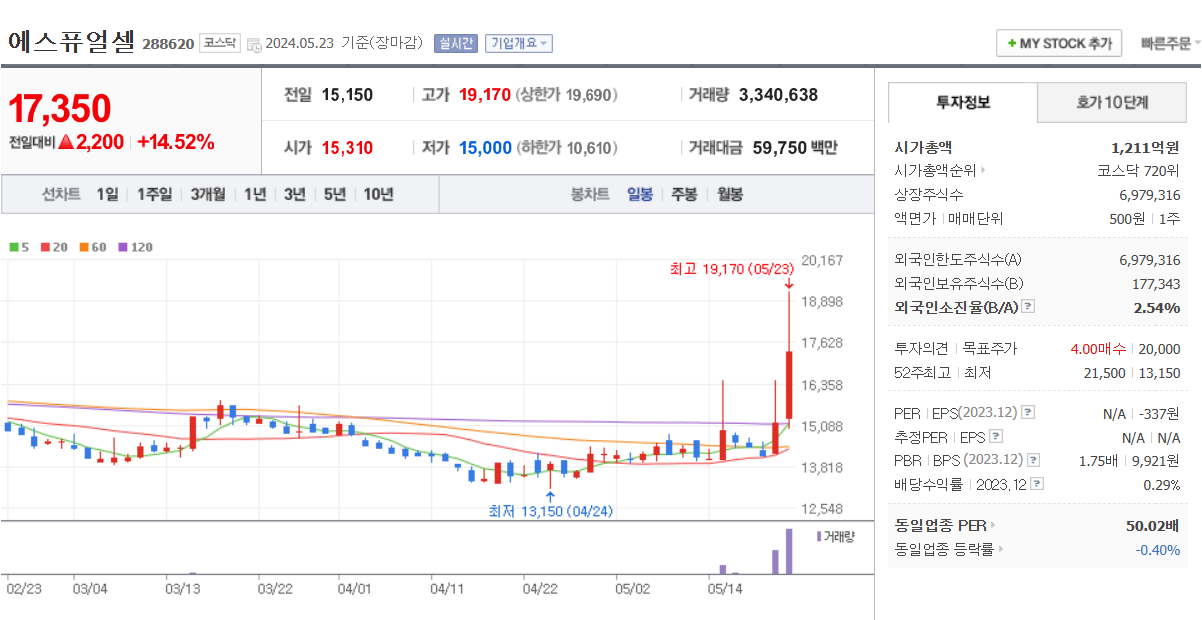The height and width of the screenshot is (620, 1202).
Task: Select the 1주일 line chart period
Action: (x=154, y=194)
